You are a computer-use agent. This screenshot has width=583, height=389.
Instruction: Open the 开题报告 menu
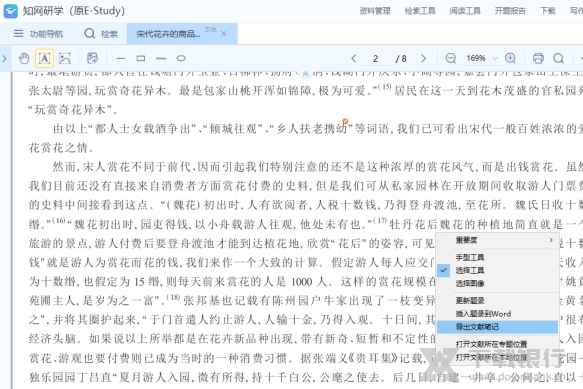[510, 11]
